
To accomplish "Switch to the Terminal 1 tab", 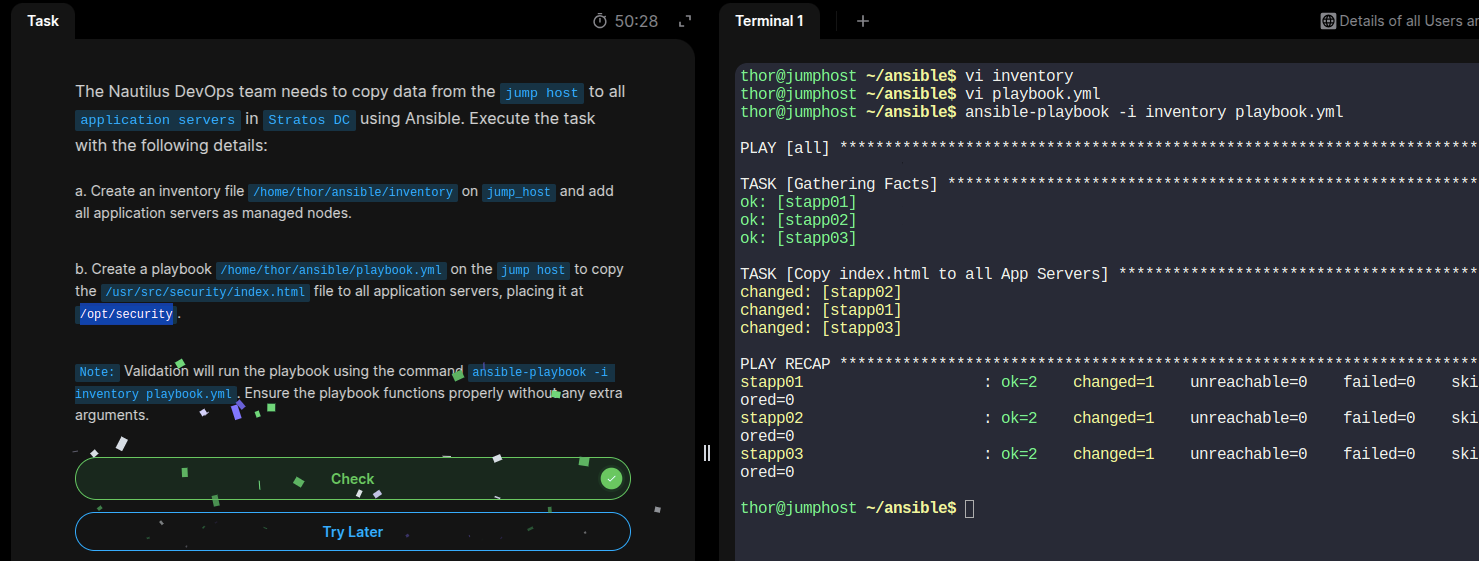I will pos(770,21).
